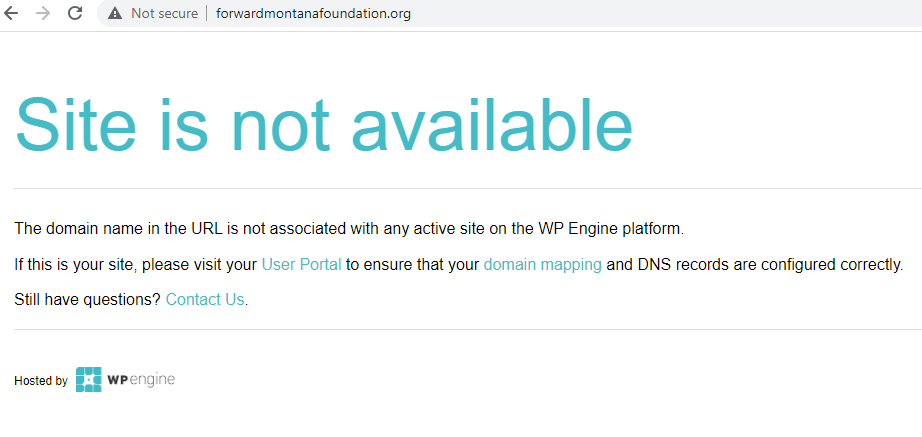Image resolution: width=922 pixels, height=437 pixels.
Task: Click the "WP Engine platform" text
Action: point(620,229)
